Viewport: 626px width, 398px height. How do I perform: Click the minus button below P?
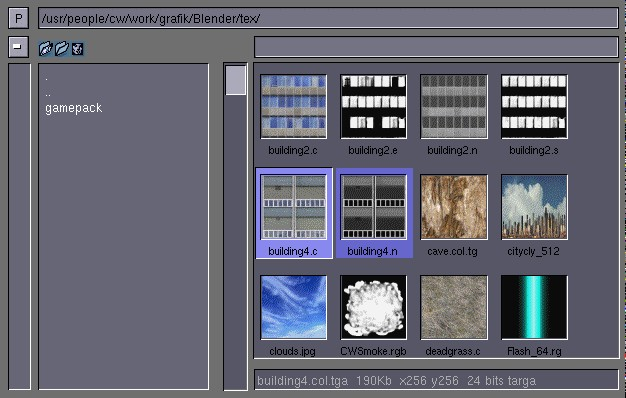point(18,47)
